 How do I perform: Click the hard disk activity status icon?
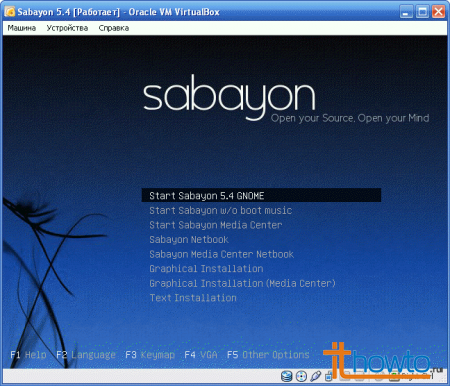coord(286,376)
